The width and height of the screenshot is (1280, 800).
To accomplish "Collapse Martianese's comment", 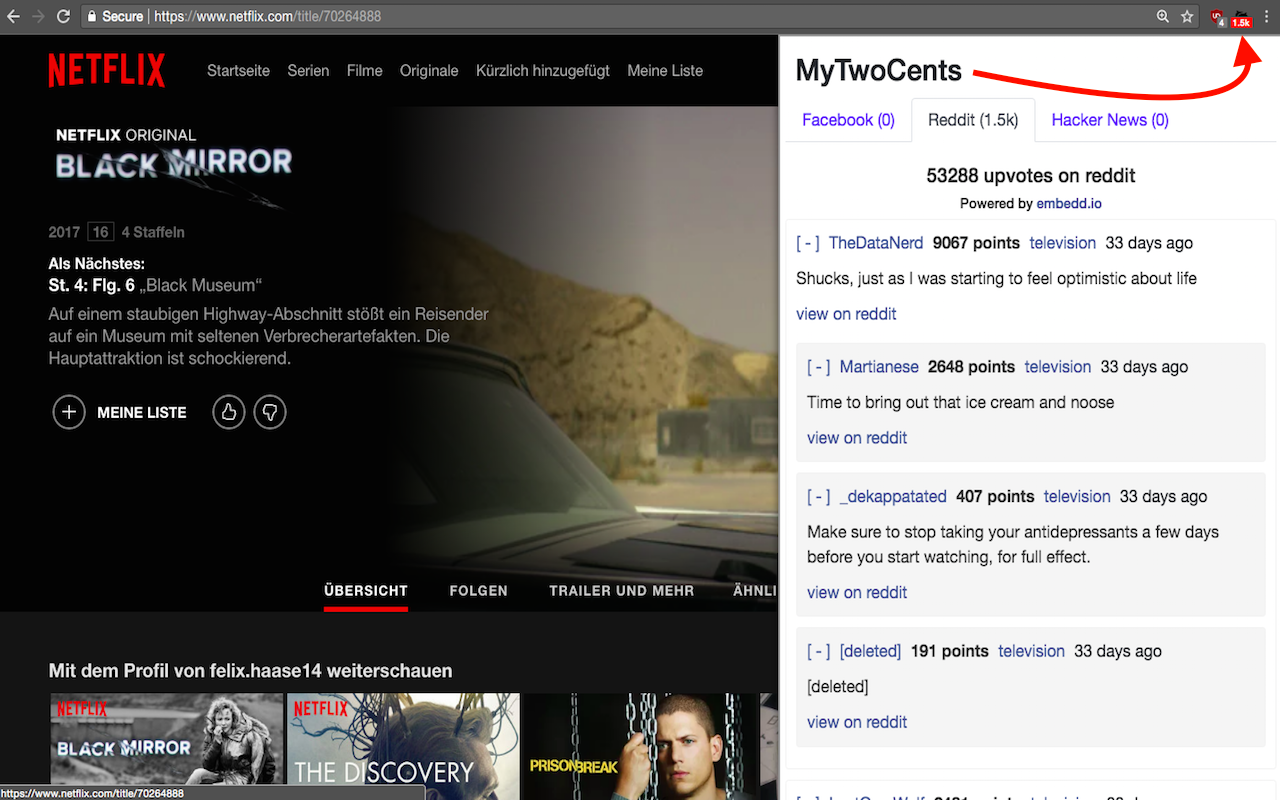I will 818,367.
